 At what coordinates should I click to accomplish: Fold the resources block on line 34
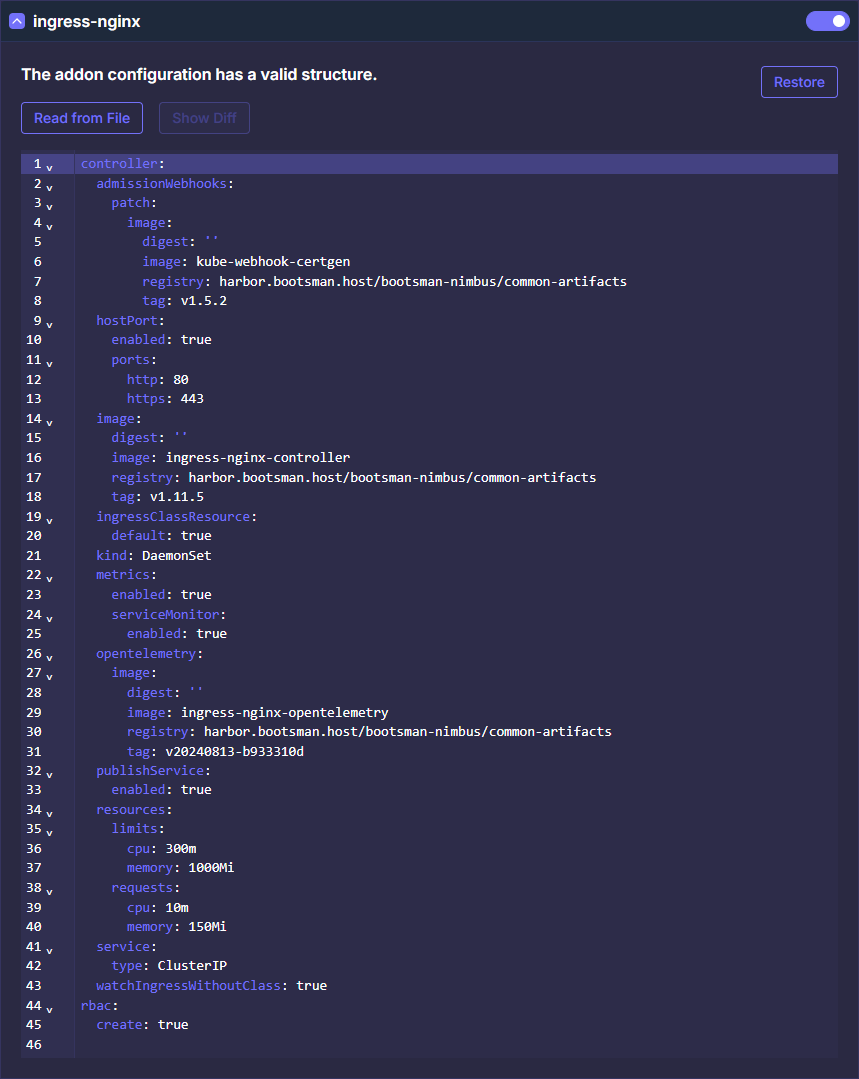tap(49, 813)
